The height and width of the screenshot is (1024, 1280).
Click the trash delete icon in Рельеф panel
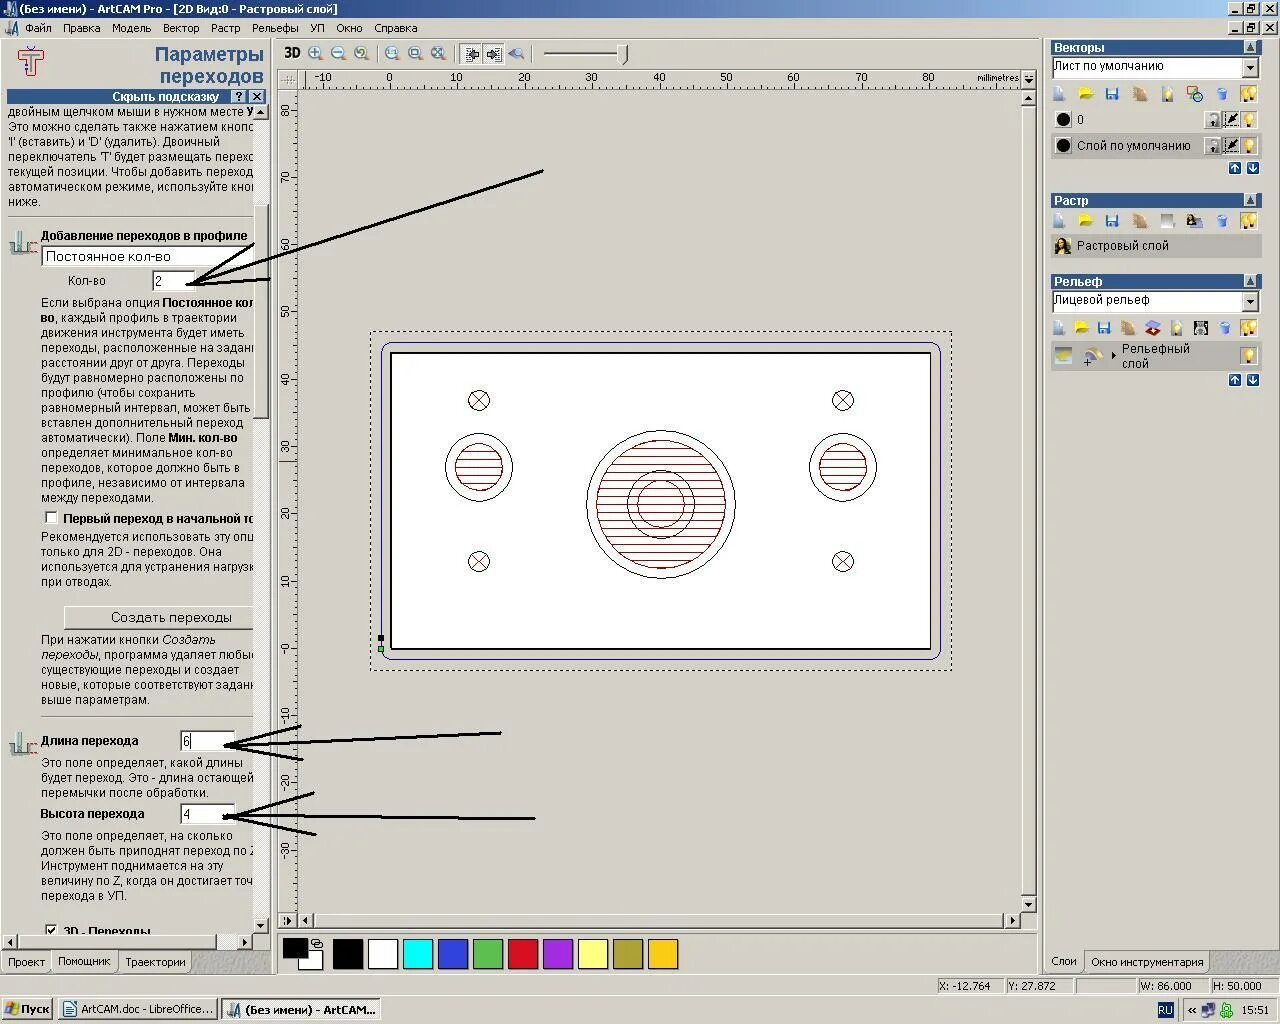pos(1225,327)
